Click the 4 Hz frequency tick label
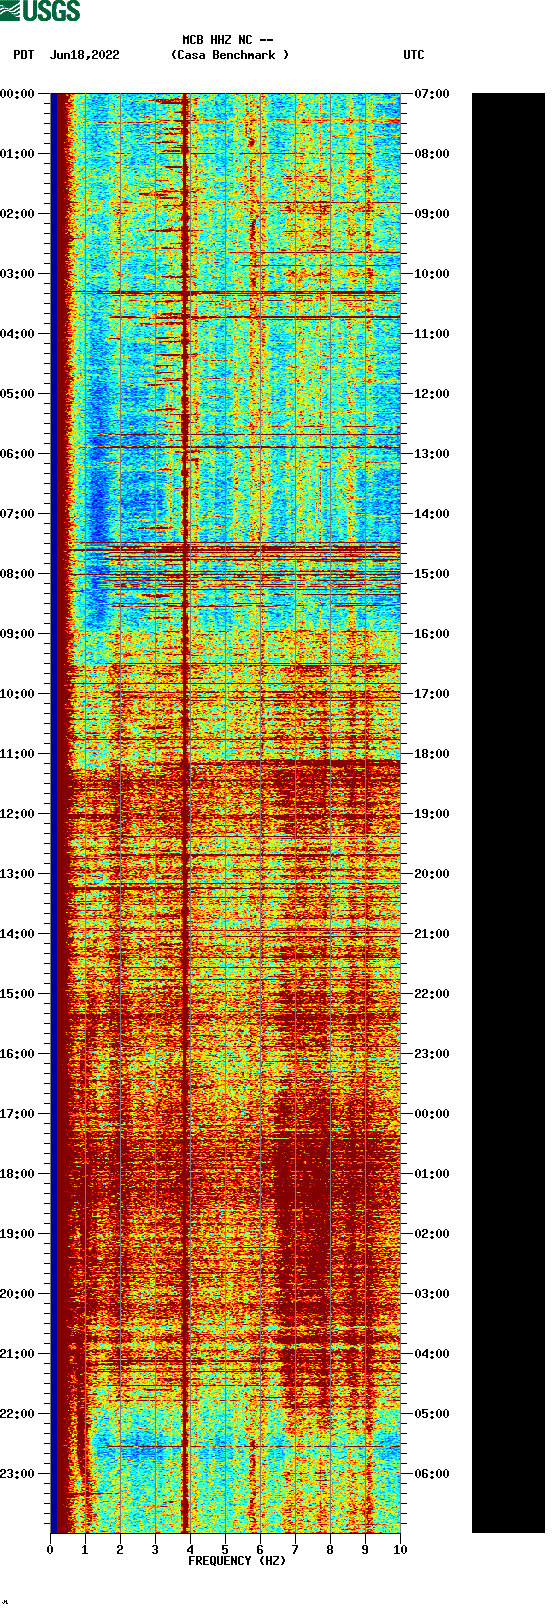The height and width of the screenshot is (1613, 552). pyautogui.click(x=190, y=1550)
